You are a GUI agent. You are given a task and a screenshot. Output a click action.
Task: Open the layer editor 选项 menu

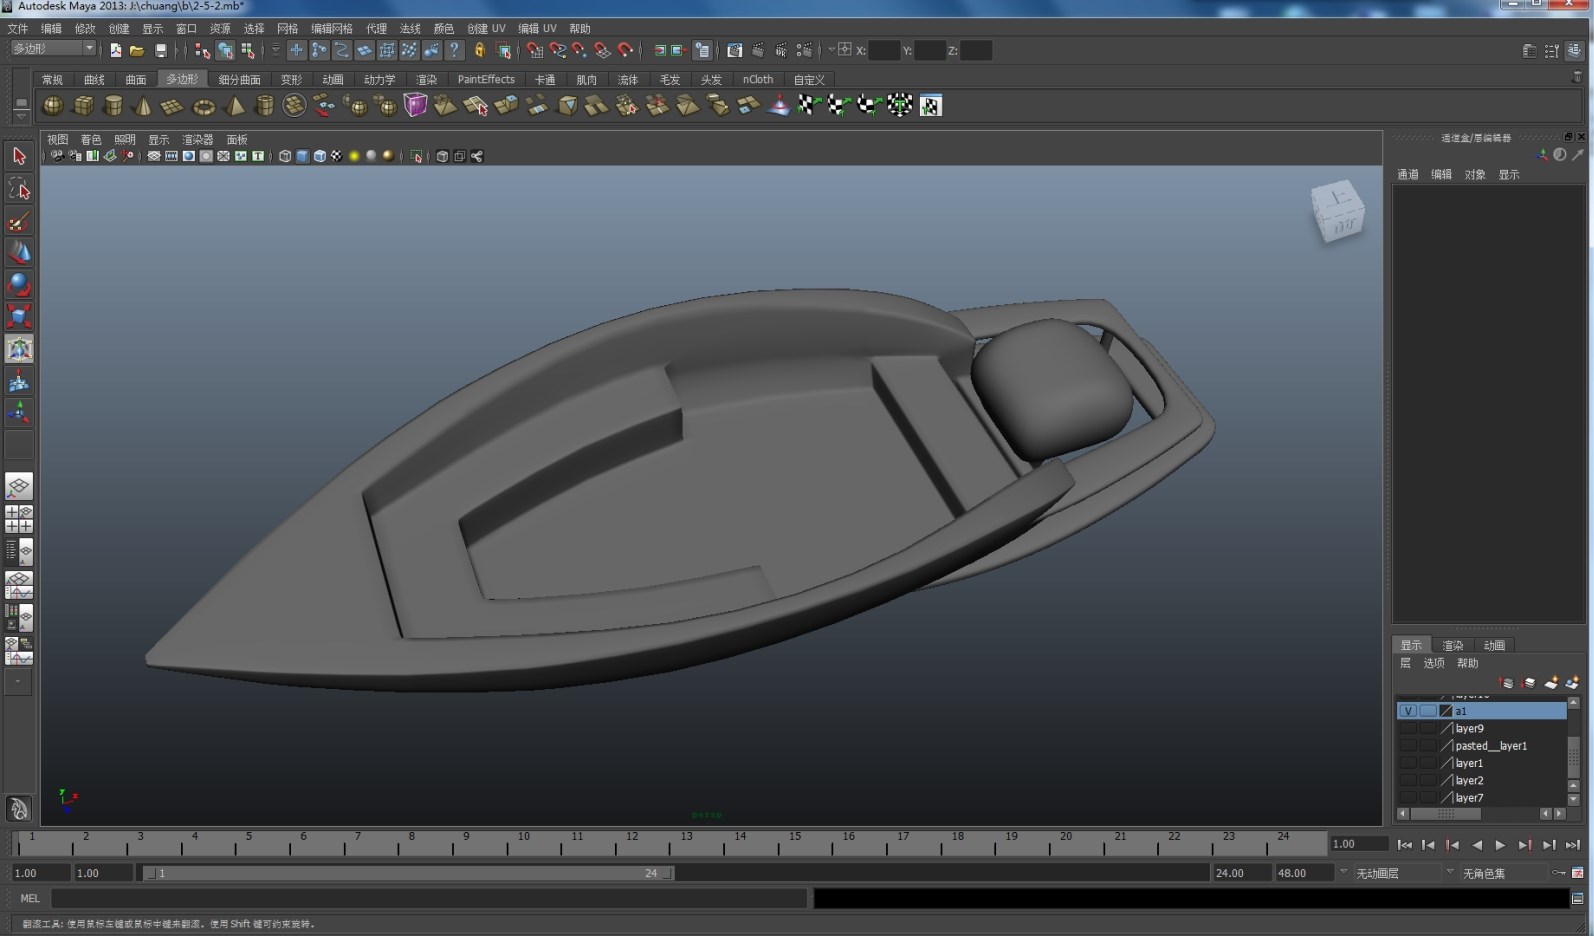1434,663
